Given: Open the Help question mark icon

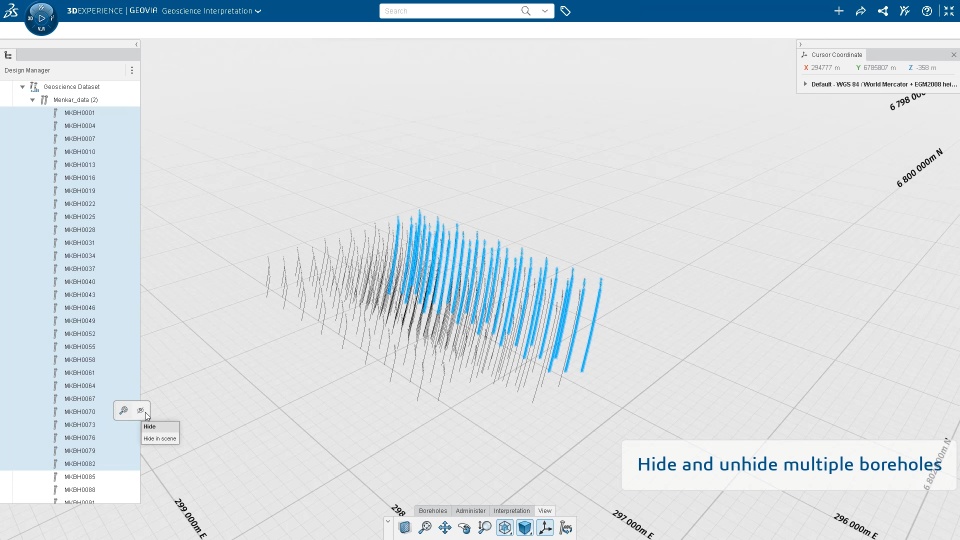Looking at the screenshot, I should (926, 11).
